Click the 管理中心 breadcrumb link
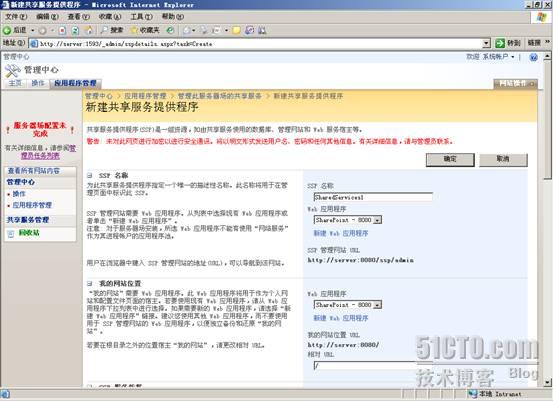Screen dimensions: 553x401 [99, 96]
